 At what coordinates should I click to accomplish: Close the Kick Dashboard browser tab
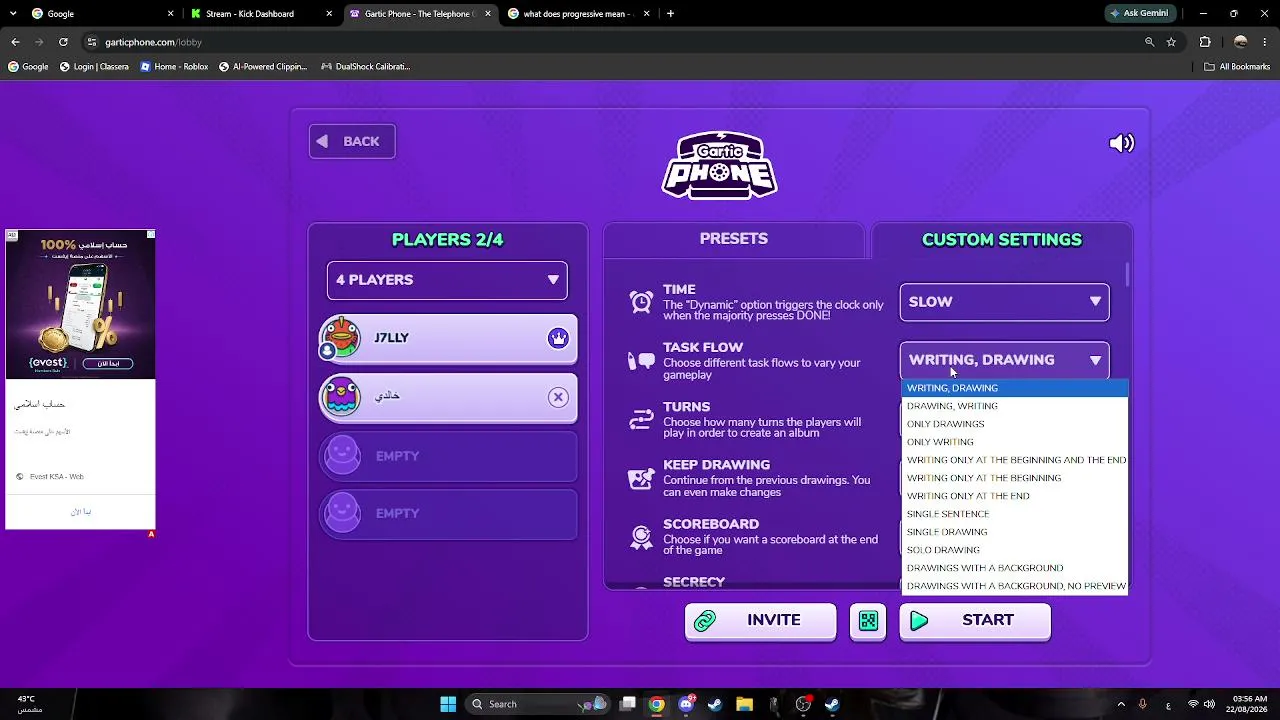pyautogui.click(x=329, y=14)
